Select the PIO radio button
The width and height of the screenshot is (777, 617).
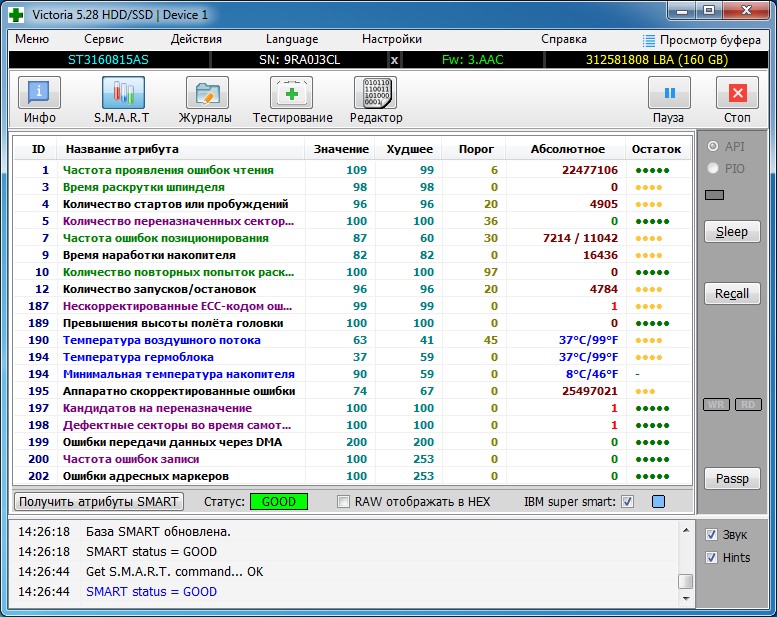click(713, 168)
